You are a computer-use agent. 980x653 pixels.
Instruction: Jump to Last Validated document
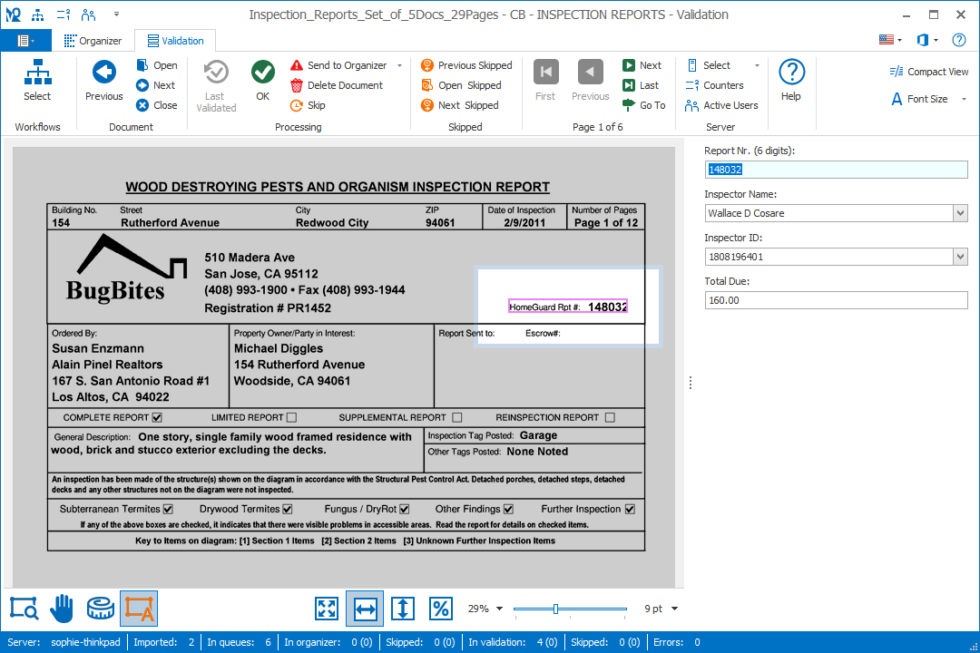216,86
